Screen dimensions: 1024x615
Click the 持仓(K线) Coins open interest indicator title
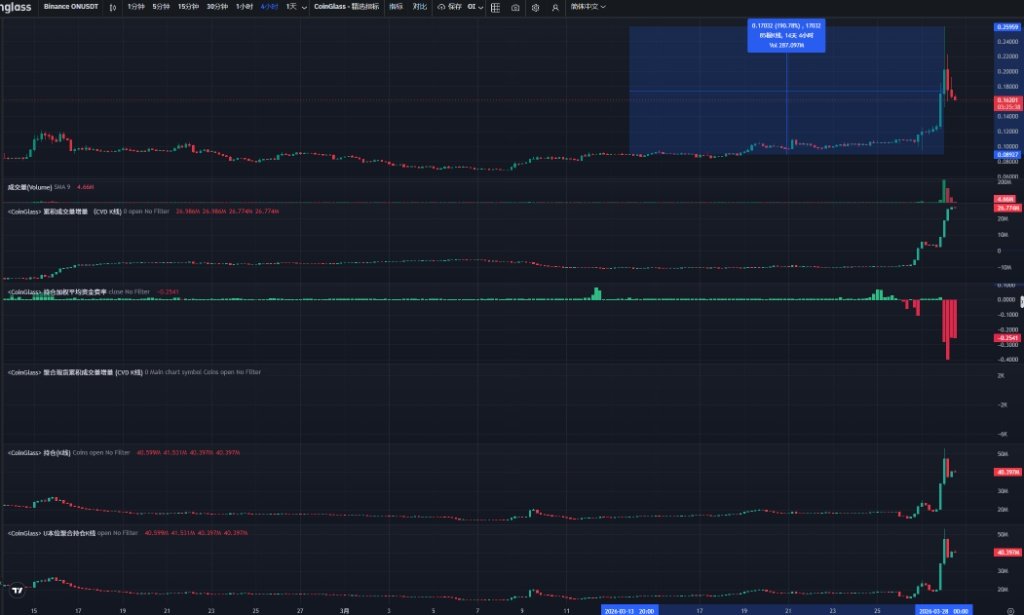(39, 452)
